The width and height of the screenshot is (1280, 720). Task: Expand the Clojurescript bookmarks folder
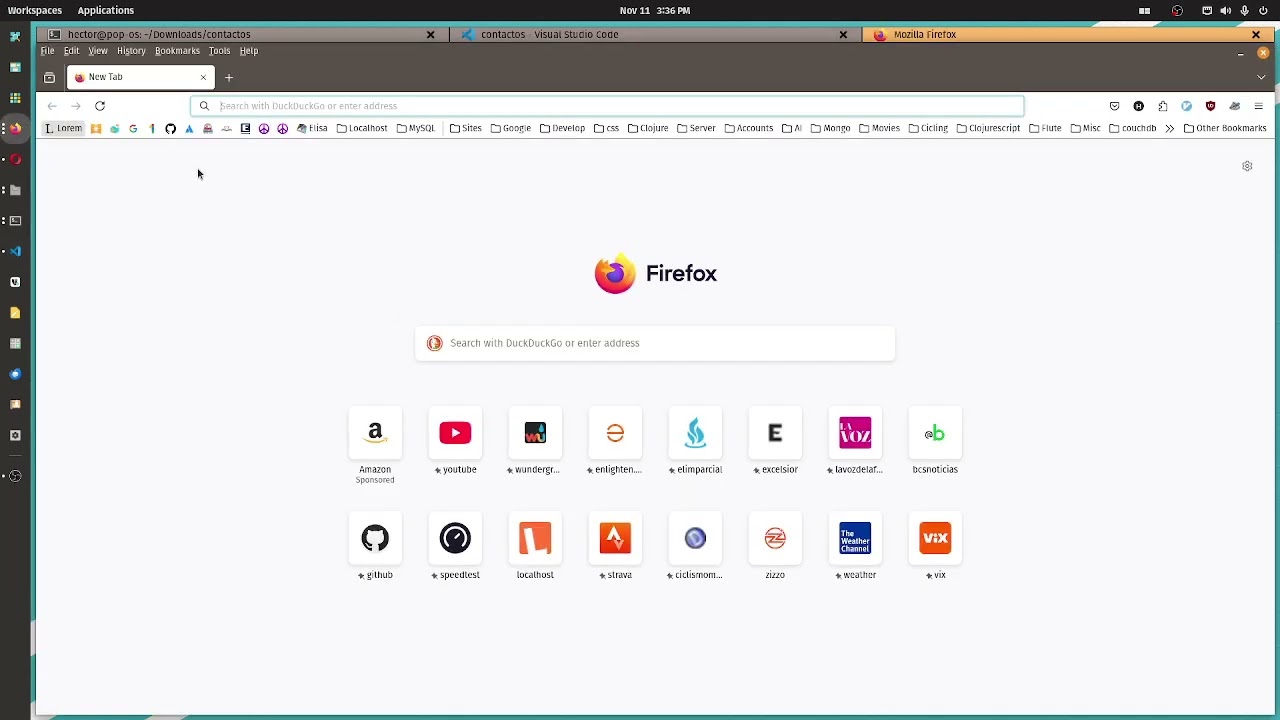(988, 128)
